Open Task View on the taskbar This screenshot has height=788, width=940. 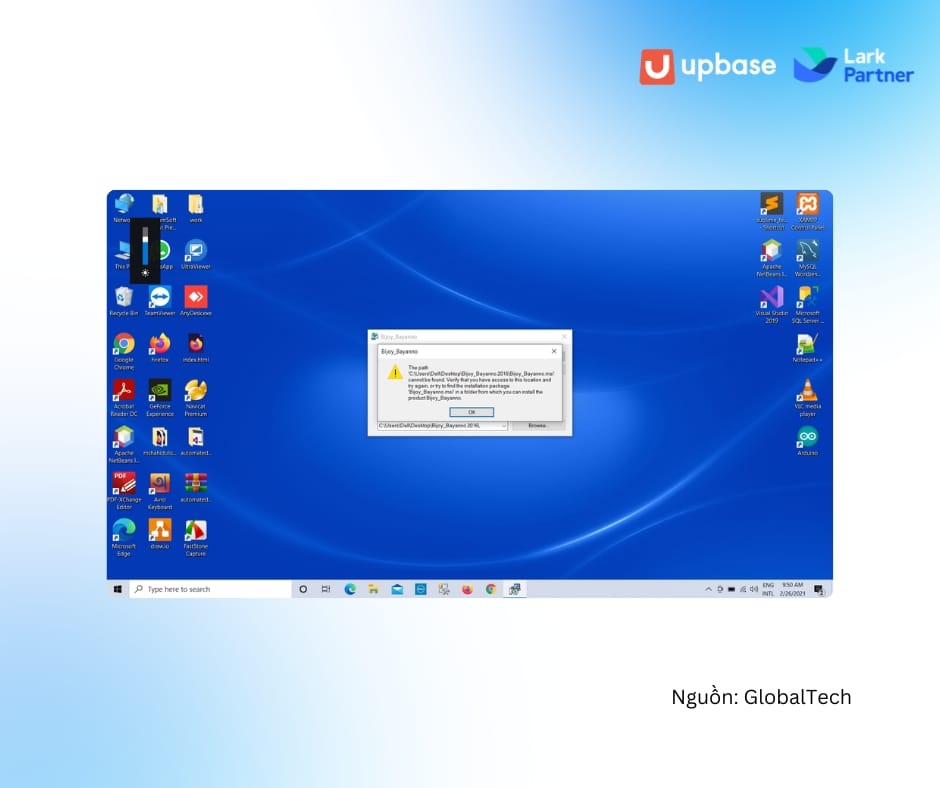326,589
